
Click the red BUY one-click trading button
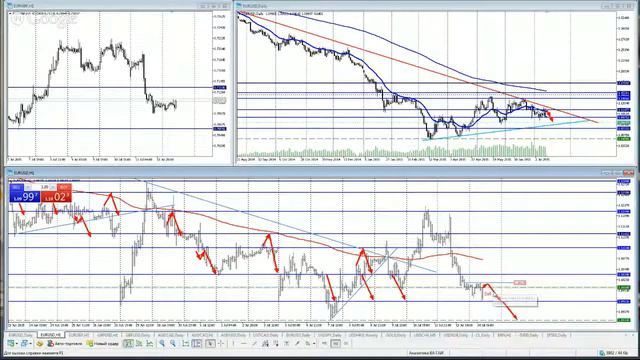[64, 187]
